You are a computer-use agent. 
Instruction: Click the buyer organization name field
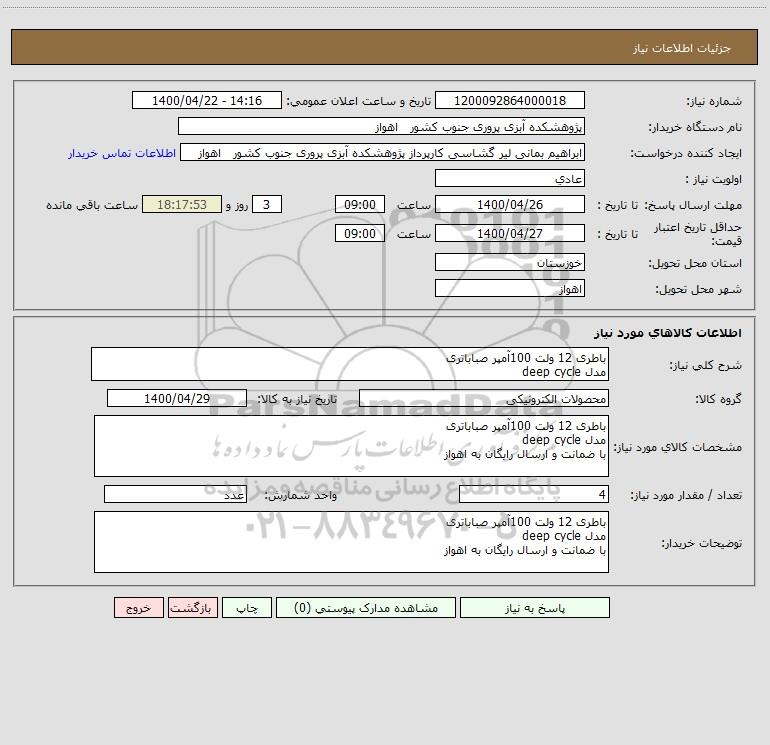(x=381, y=126)
